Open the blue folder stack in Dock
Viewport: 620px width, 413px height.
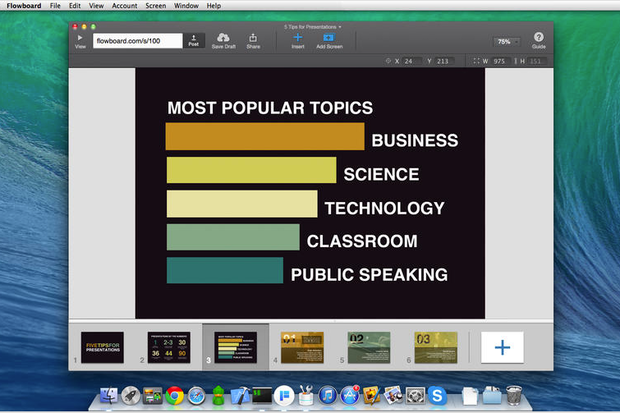492,396
